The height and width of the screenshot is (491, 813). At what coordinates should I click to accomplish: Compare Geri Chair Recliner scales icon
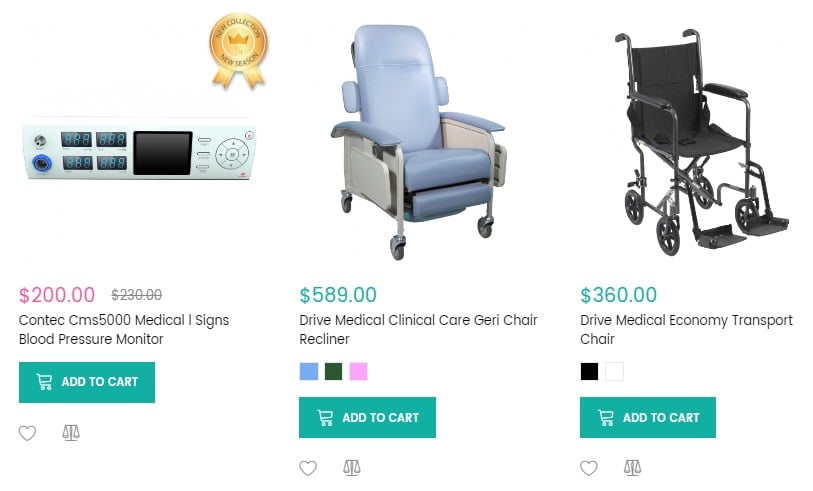click(x=352, y=468)
